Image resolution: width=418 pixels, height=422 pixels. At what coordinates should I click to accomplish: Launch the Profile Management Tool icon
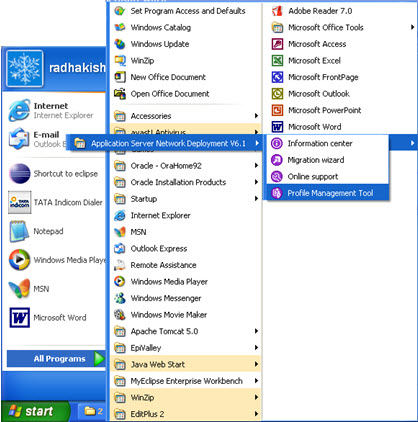coord(276,193)
